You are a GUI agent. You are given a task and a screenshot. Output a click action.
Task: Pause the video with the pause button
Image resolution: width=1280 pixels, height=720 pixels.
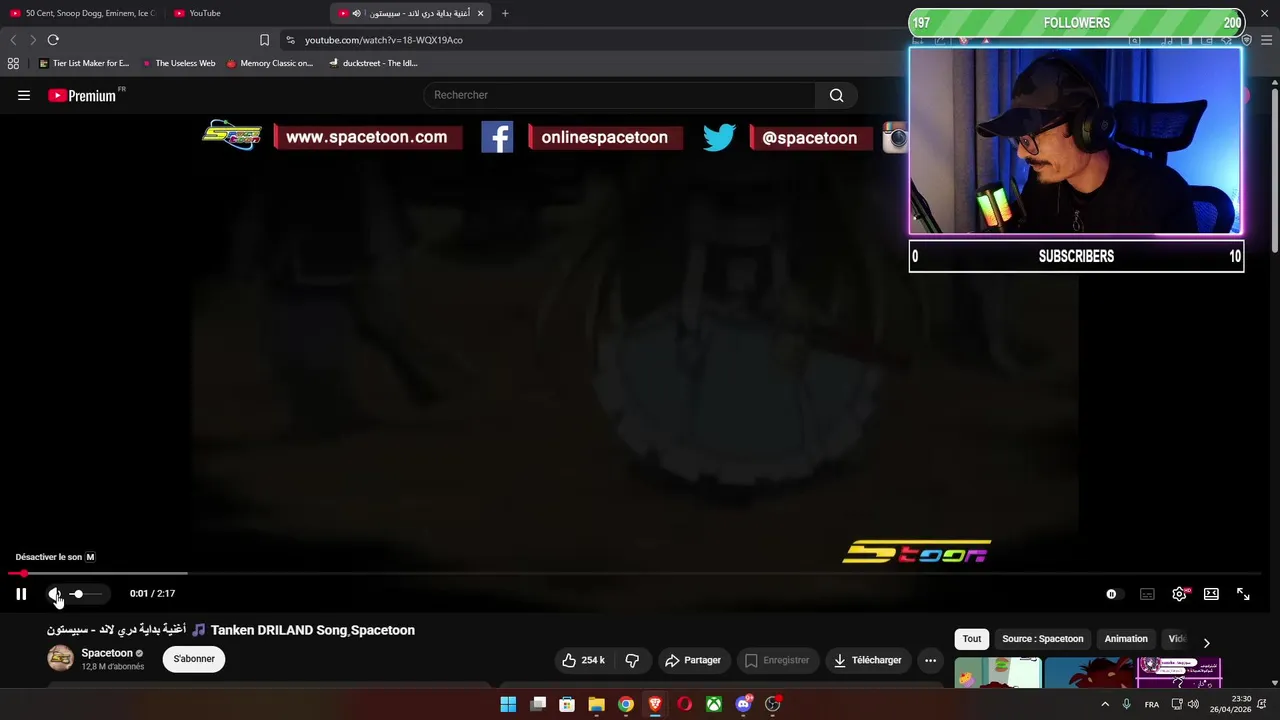pyautogui.click(x=21, y=594)
